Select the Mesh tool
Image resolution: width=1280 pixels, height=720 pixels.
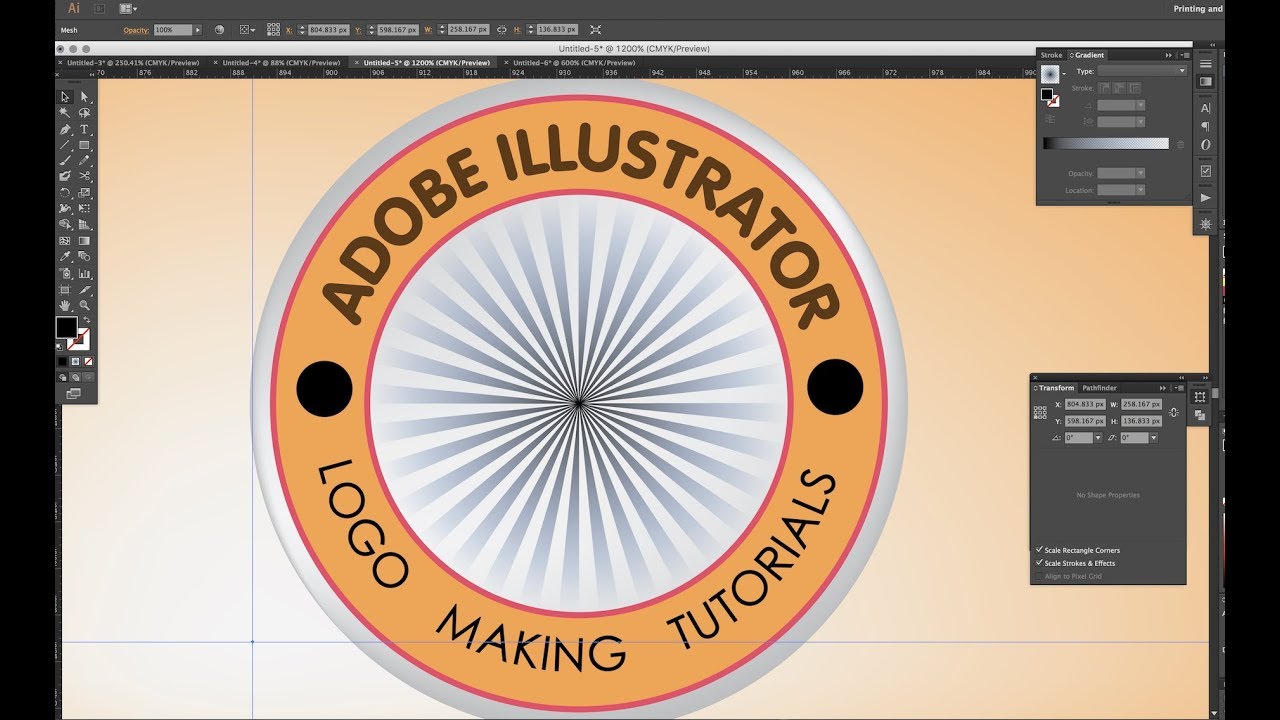pyautogui.click(x=65, y=240)
